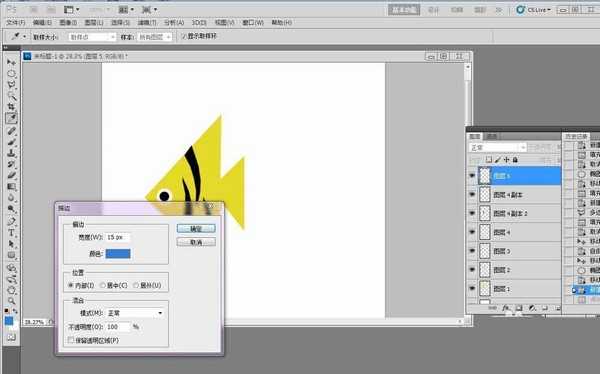Select the Move tool

pos(11,62)
